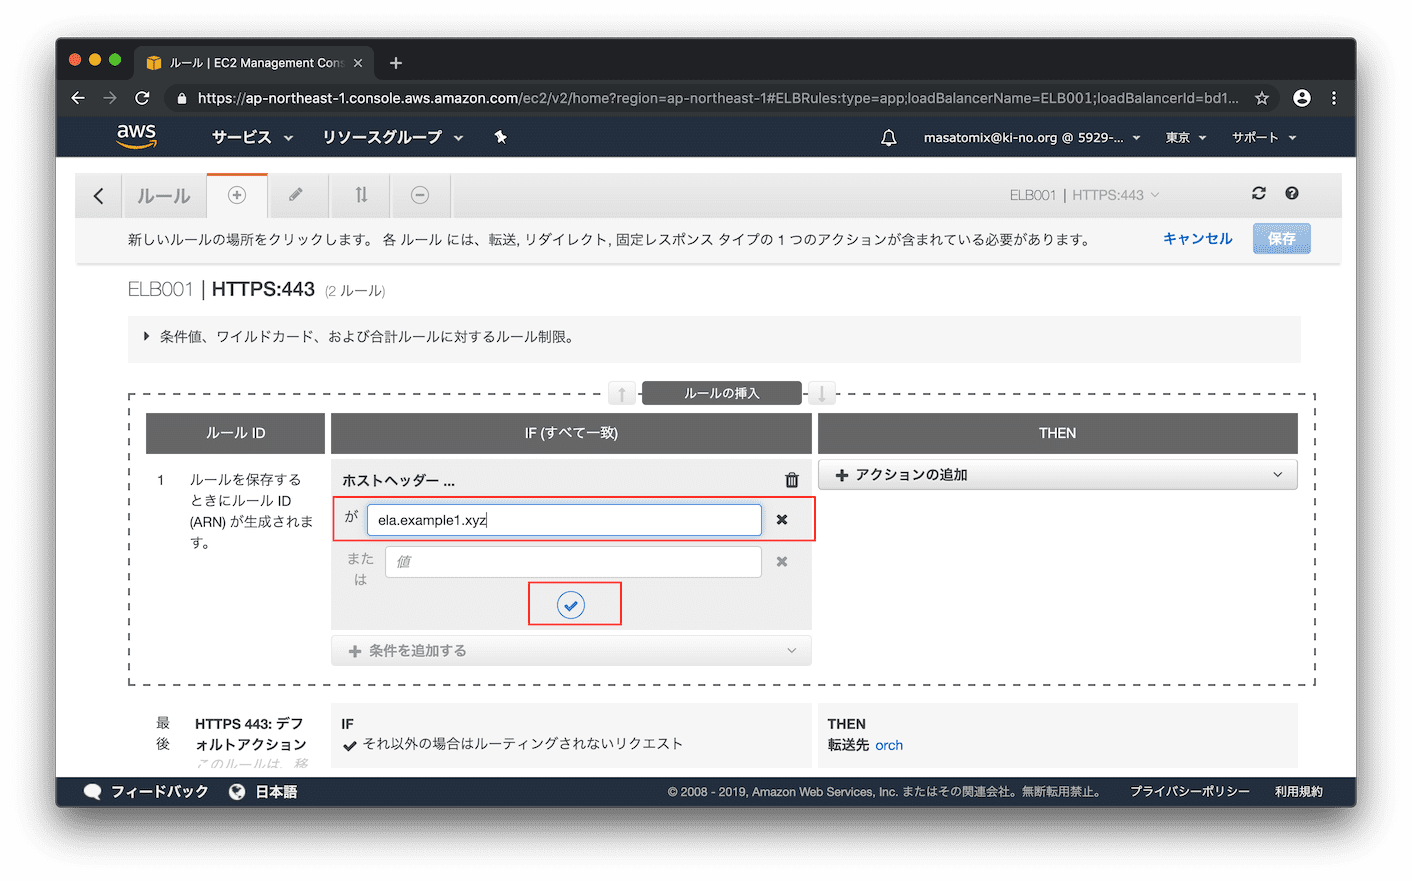The height and width of the screenshot is (881, 1412).
Task: Click the empty 値 host value field
Action: coord(573,562)
